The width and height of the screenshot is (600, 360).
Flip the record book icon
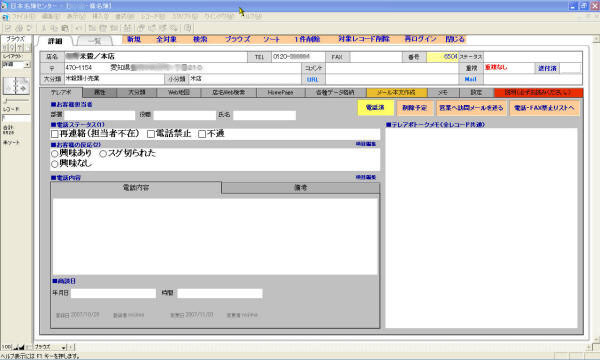pyautogui.click(x=16, y=86)
